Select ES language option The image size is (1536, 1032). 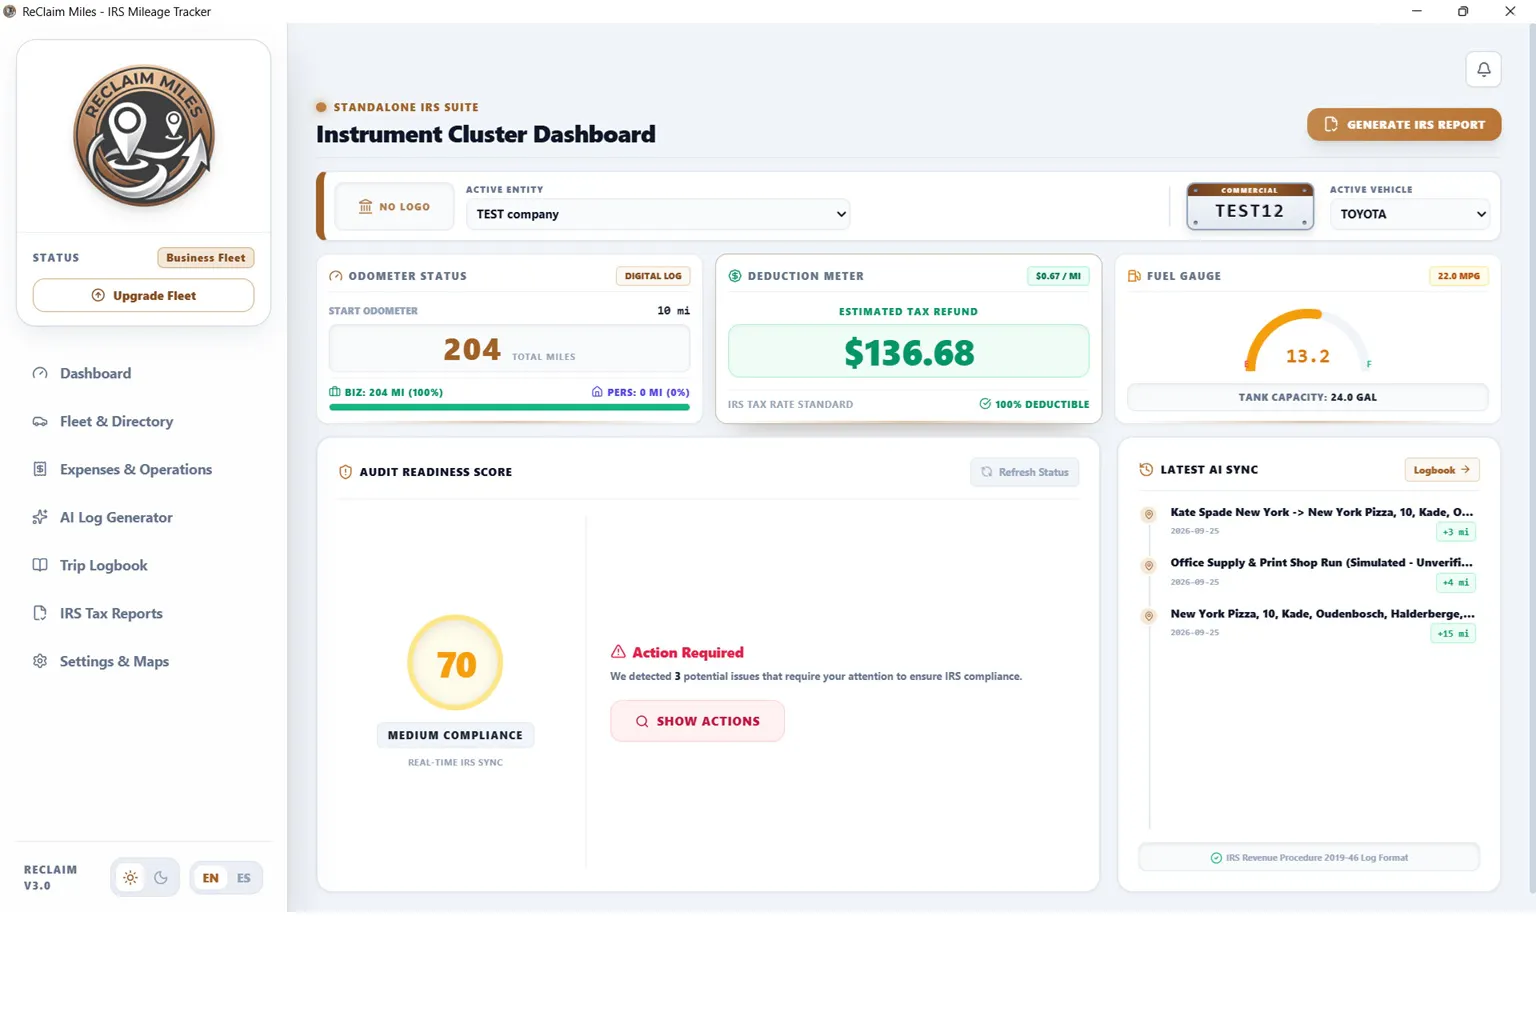pyautogui.click(x=244, y=878)
